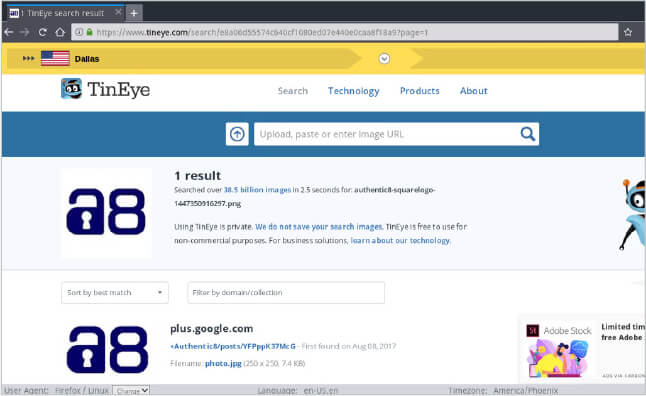
Task: Click the URL address bar
Action: [344, 32]
